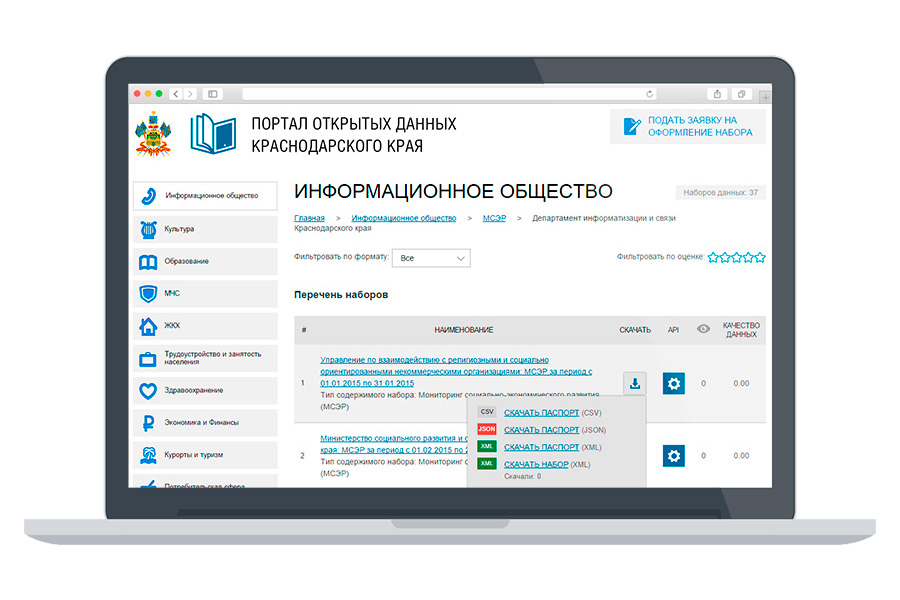The image size is (900, 600).
Task: Click the Скачать column header
Action: click(635, 330)
